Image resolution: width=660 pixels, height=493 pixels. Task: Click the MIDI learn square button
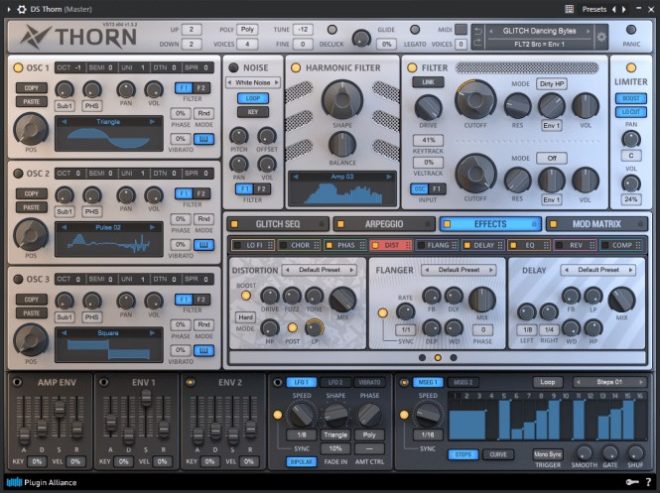point(461,29)
